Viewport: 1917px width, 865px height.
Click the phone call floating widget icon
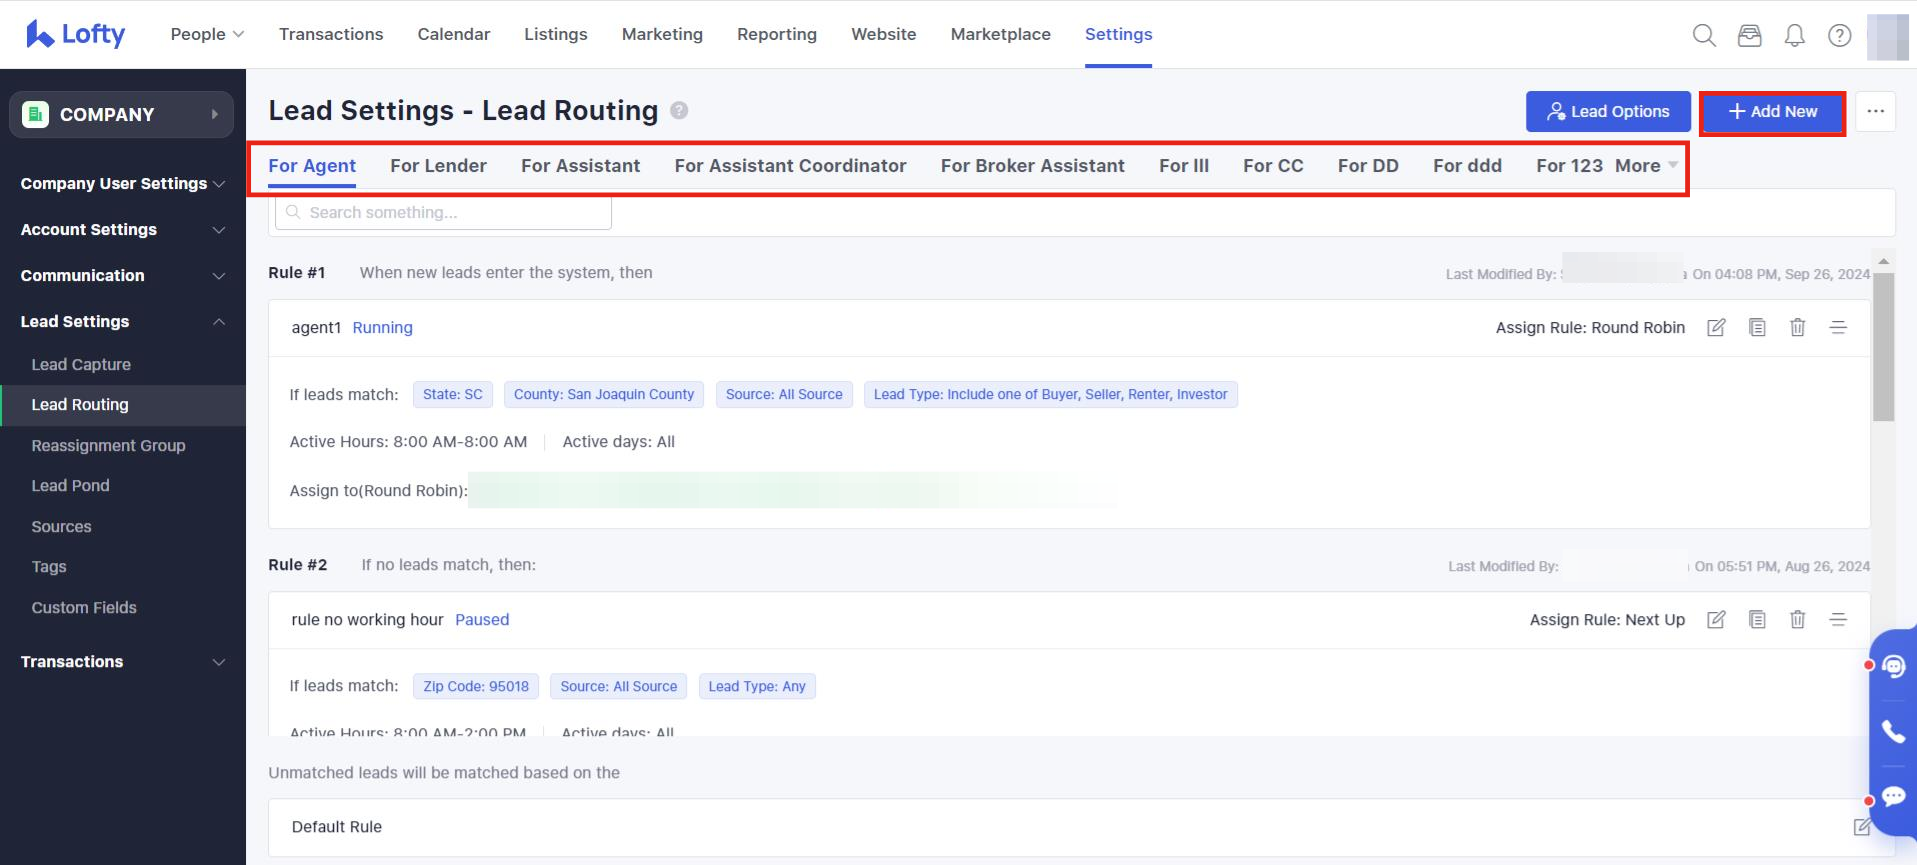click(x=1893, y=732)
